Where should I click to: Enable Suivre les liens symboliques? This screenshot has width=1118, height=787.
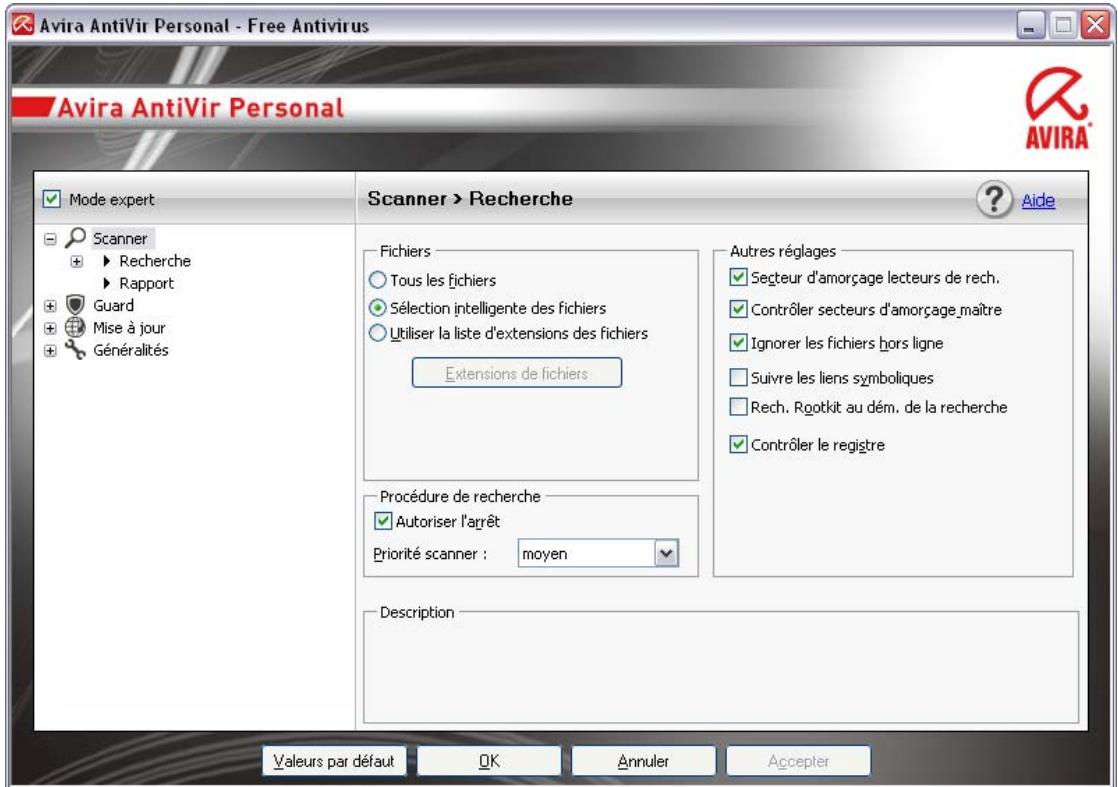pyautogui.click(x=739, y=377)
